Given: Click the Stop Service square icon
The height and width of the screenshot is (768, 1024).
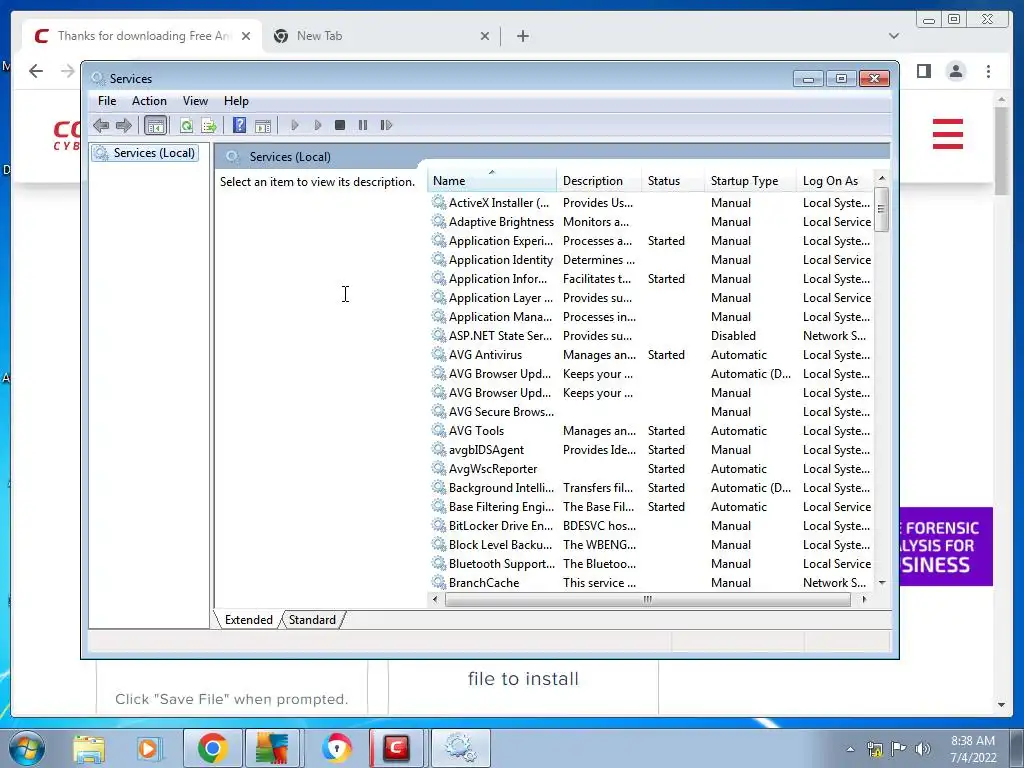Looking at the screenshot, I should coord(340,125).
